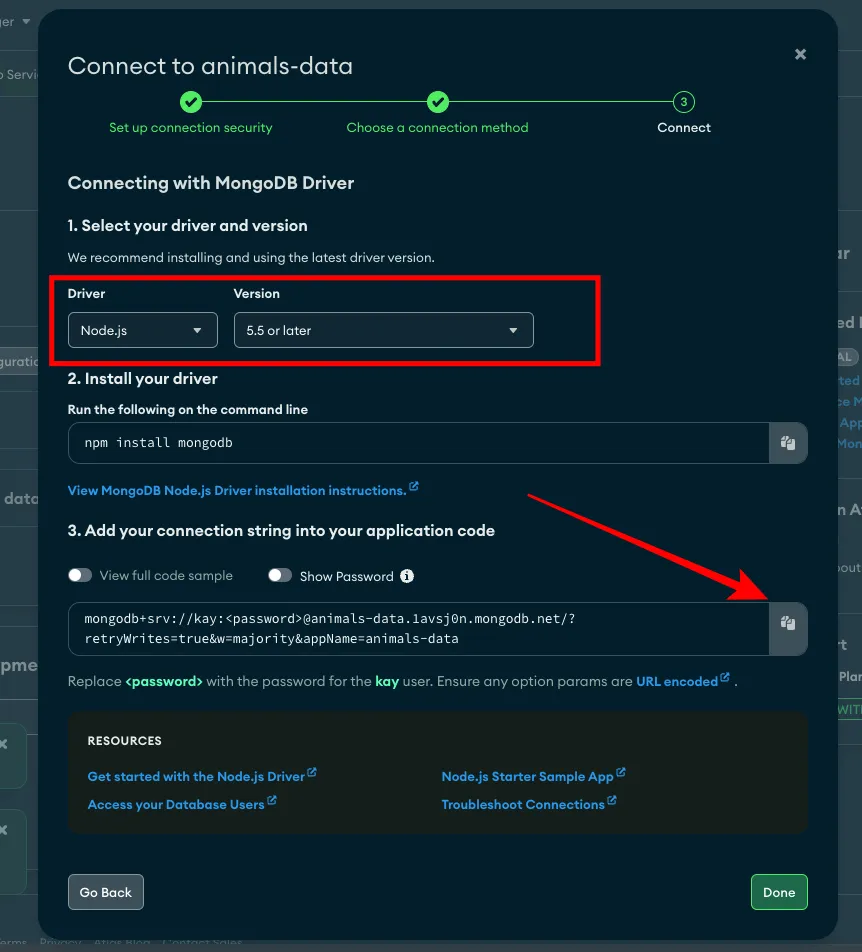Go to Choose a connection method step

pos(437,114)
